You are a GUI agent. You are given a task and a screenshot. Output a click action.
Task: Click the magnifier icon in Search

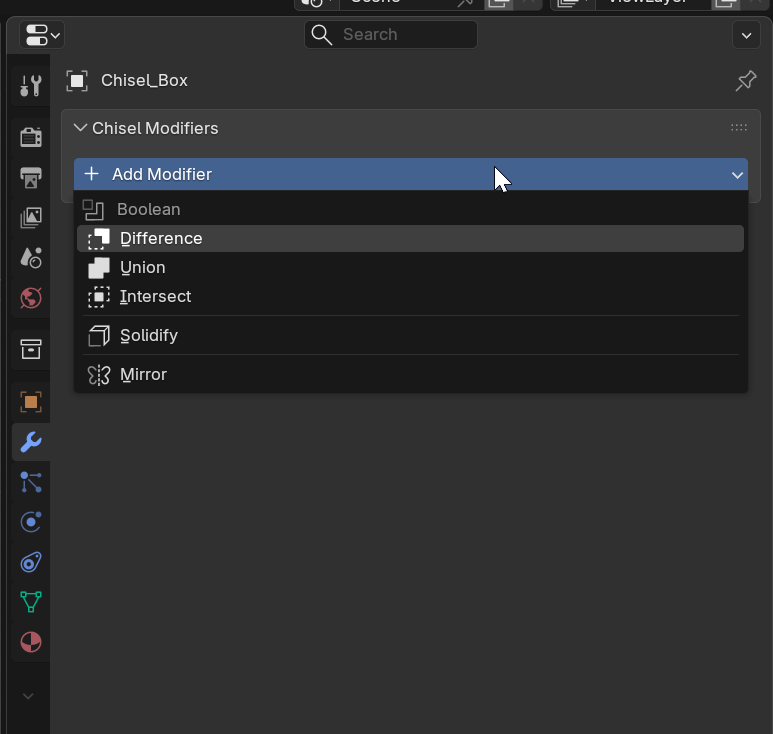(x=321, y=35)
